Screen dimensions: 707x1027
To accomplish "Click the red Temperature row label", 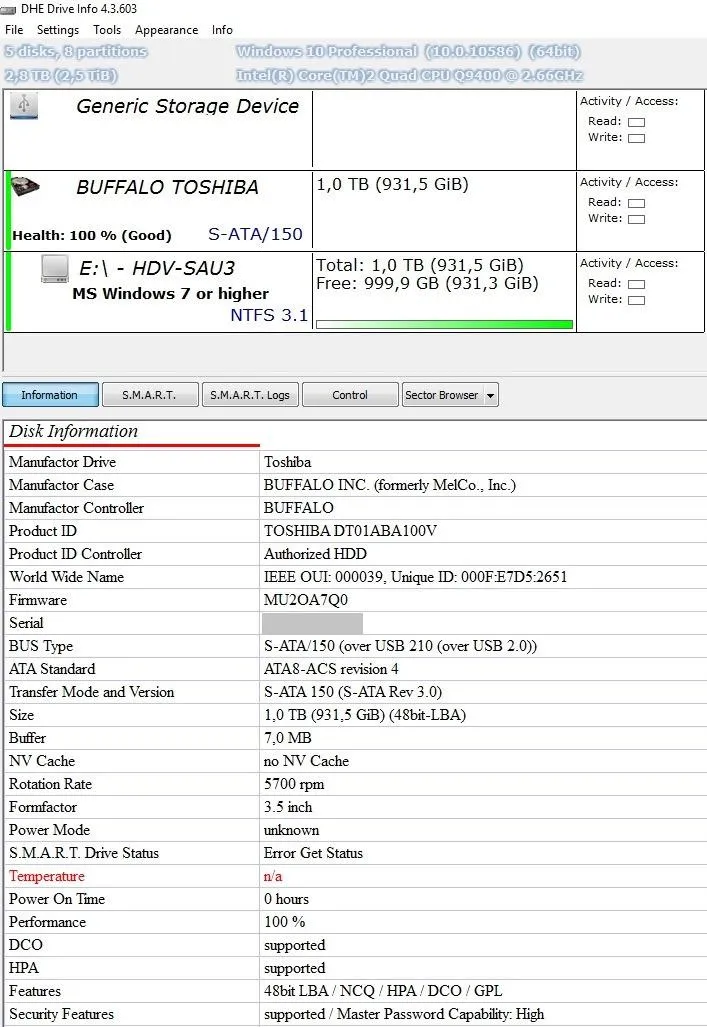I will [x=47, y=876].
